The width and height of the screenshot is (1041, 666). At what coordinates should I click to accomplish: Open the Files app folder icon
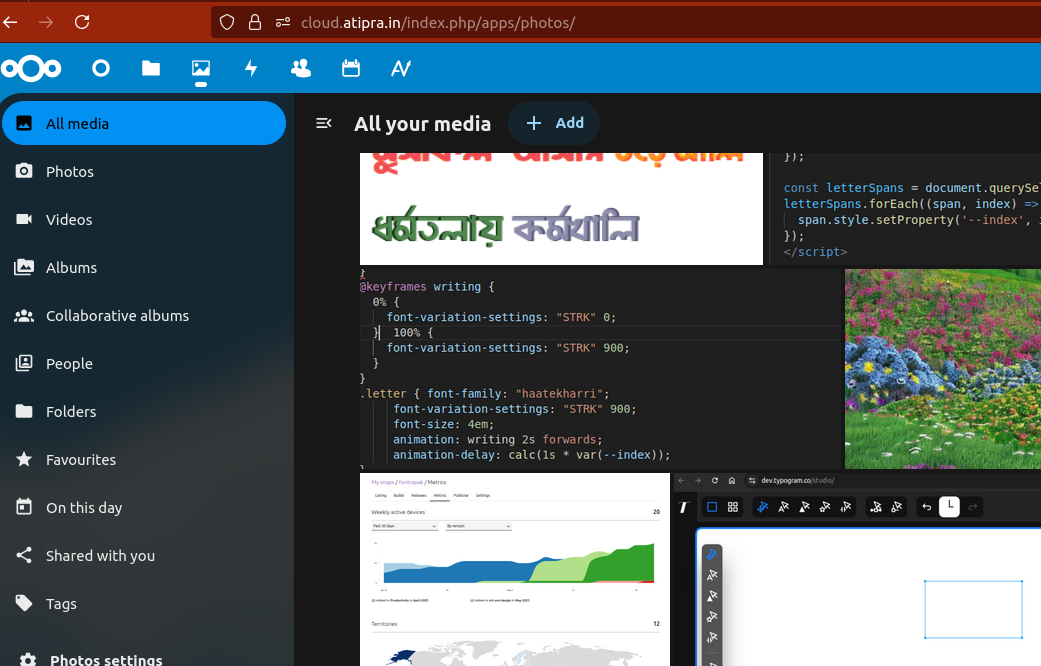(x=151, y=68)
